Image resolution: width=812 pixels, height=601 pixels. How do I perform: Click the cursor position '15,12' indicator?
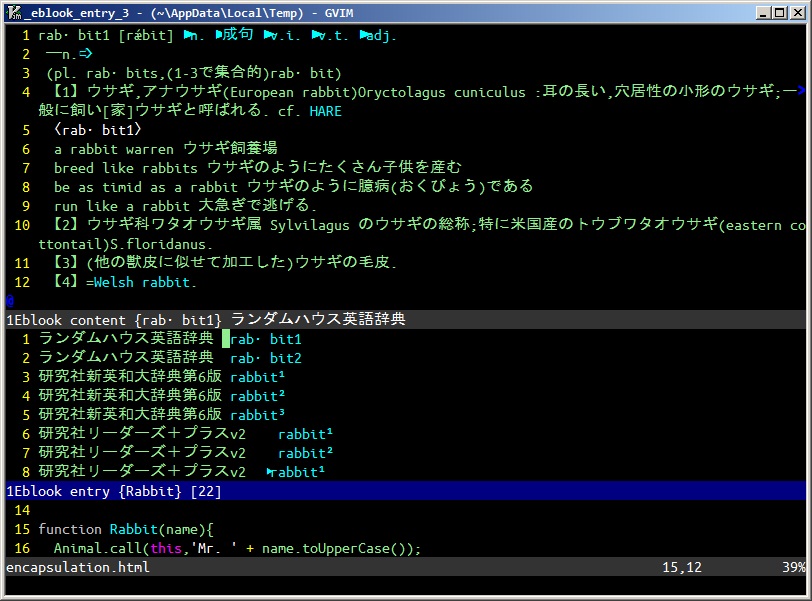coord(682,567)
